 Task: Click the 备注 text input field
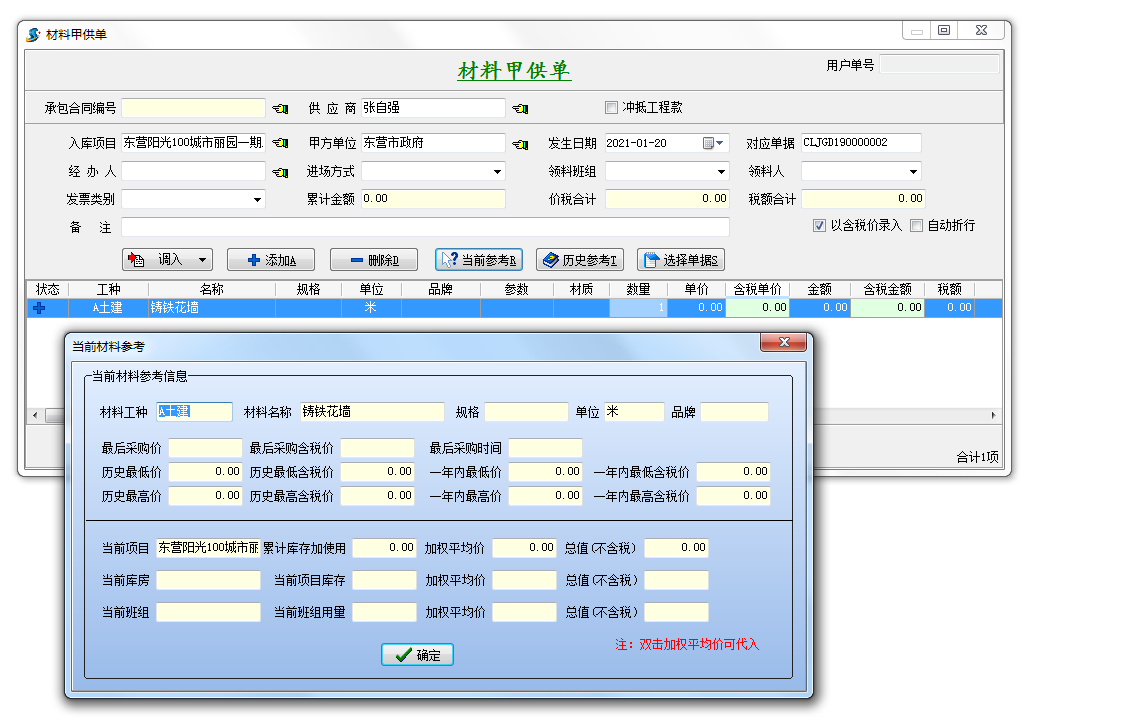425,227
